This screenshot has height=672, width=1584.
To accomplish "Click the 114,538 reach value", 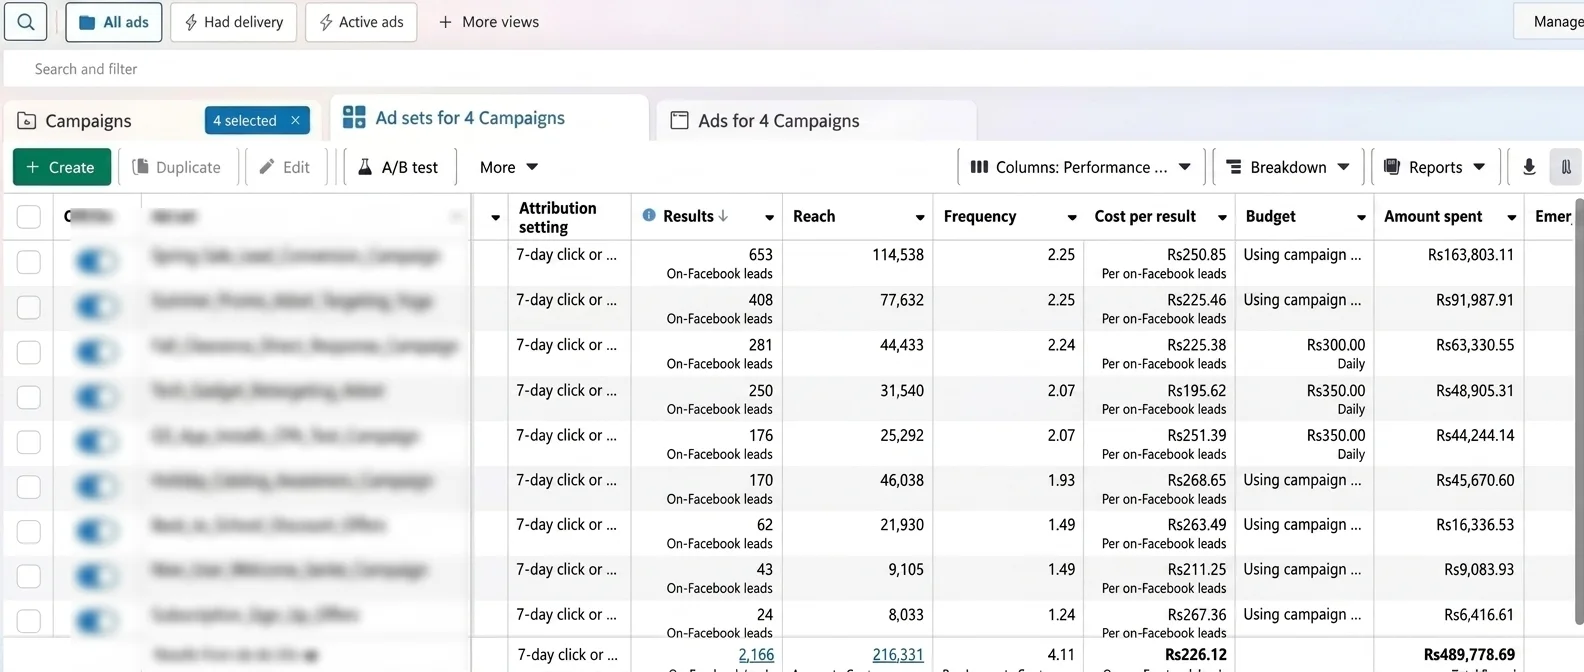I will pos(898,255).
